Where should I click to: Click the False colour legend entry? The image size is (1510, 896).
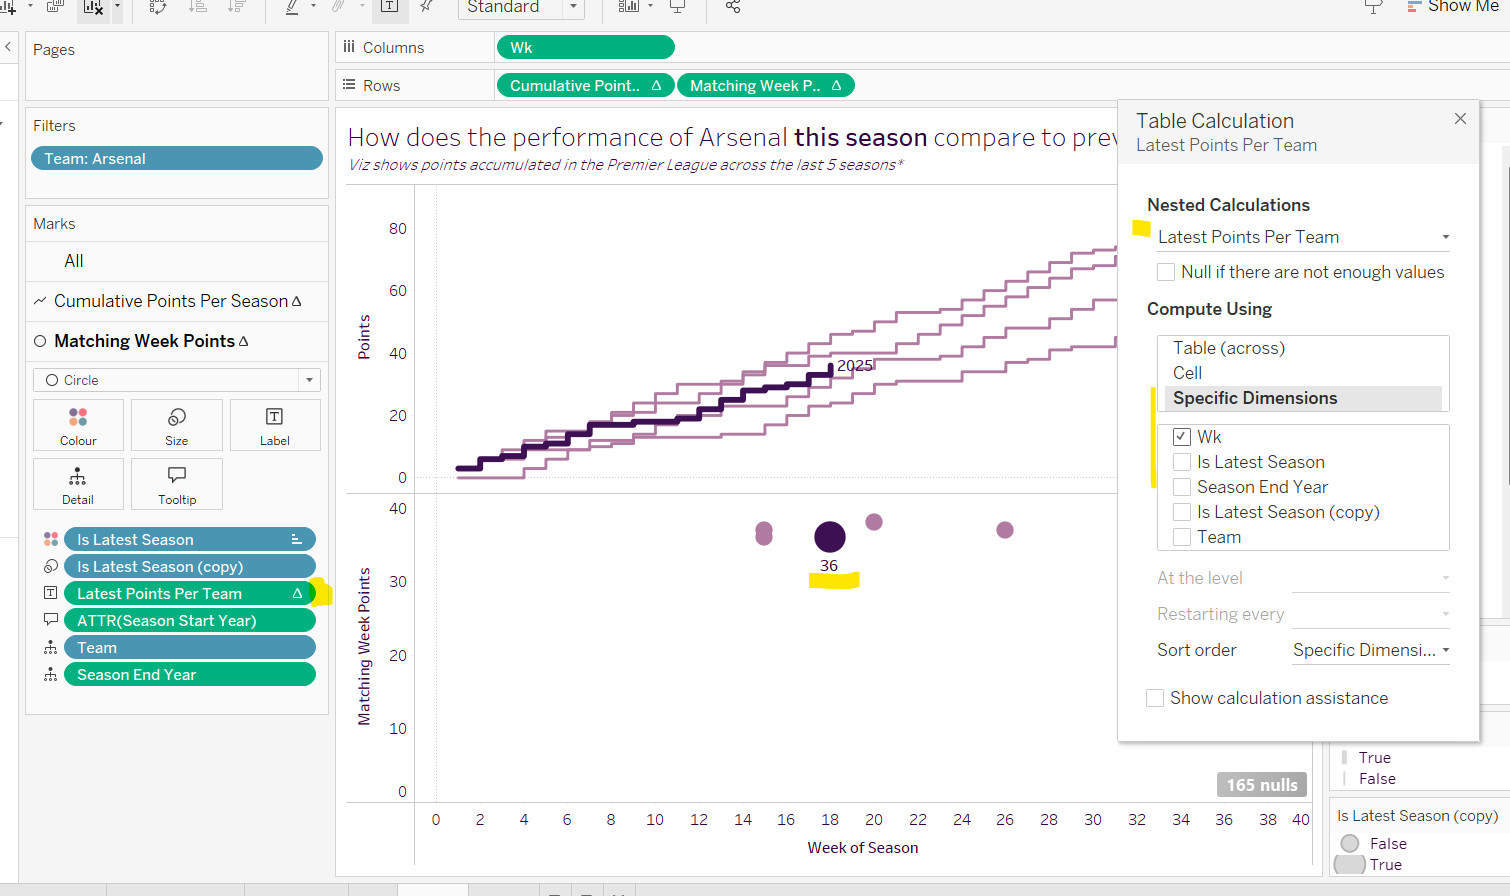pos(1377,779)
